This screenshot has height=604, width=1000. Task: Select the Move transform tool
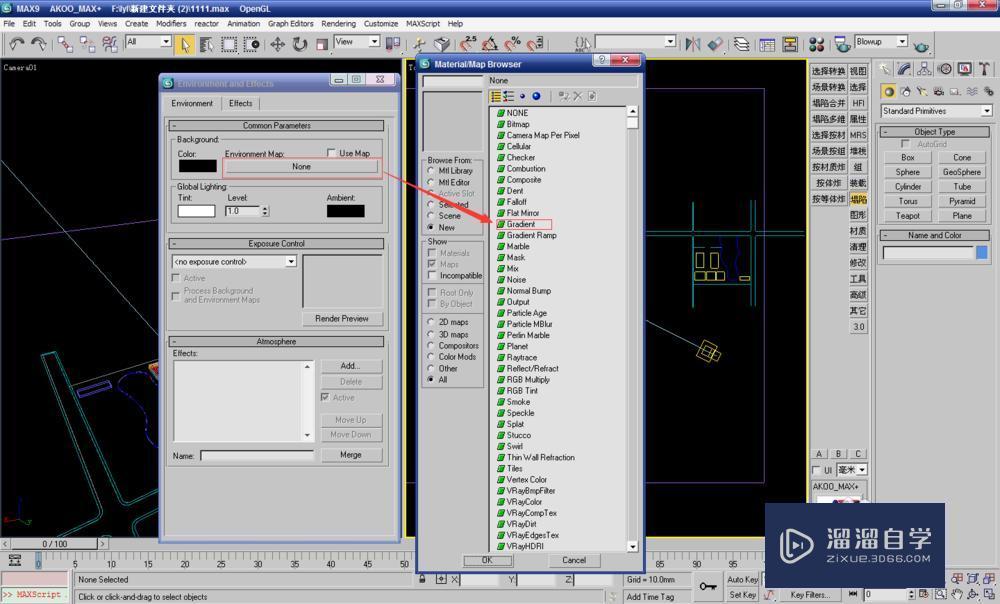tap(277, 44)
